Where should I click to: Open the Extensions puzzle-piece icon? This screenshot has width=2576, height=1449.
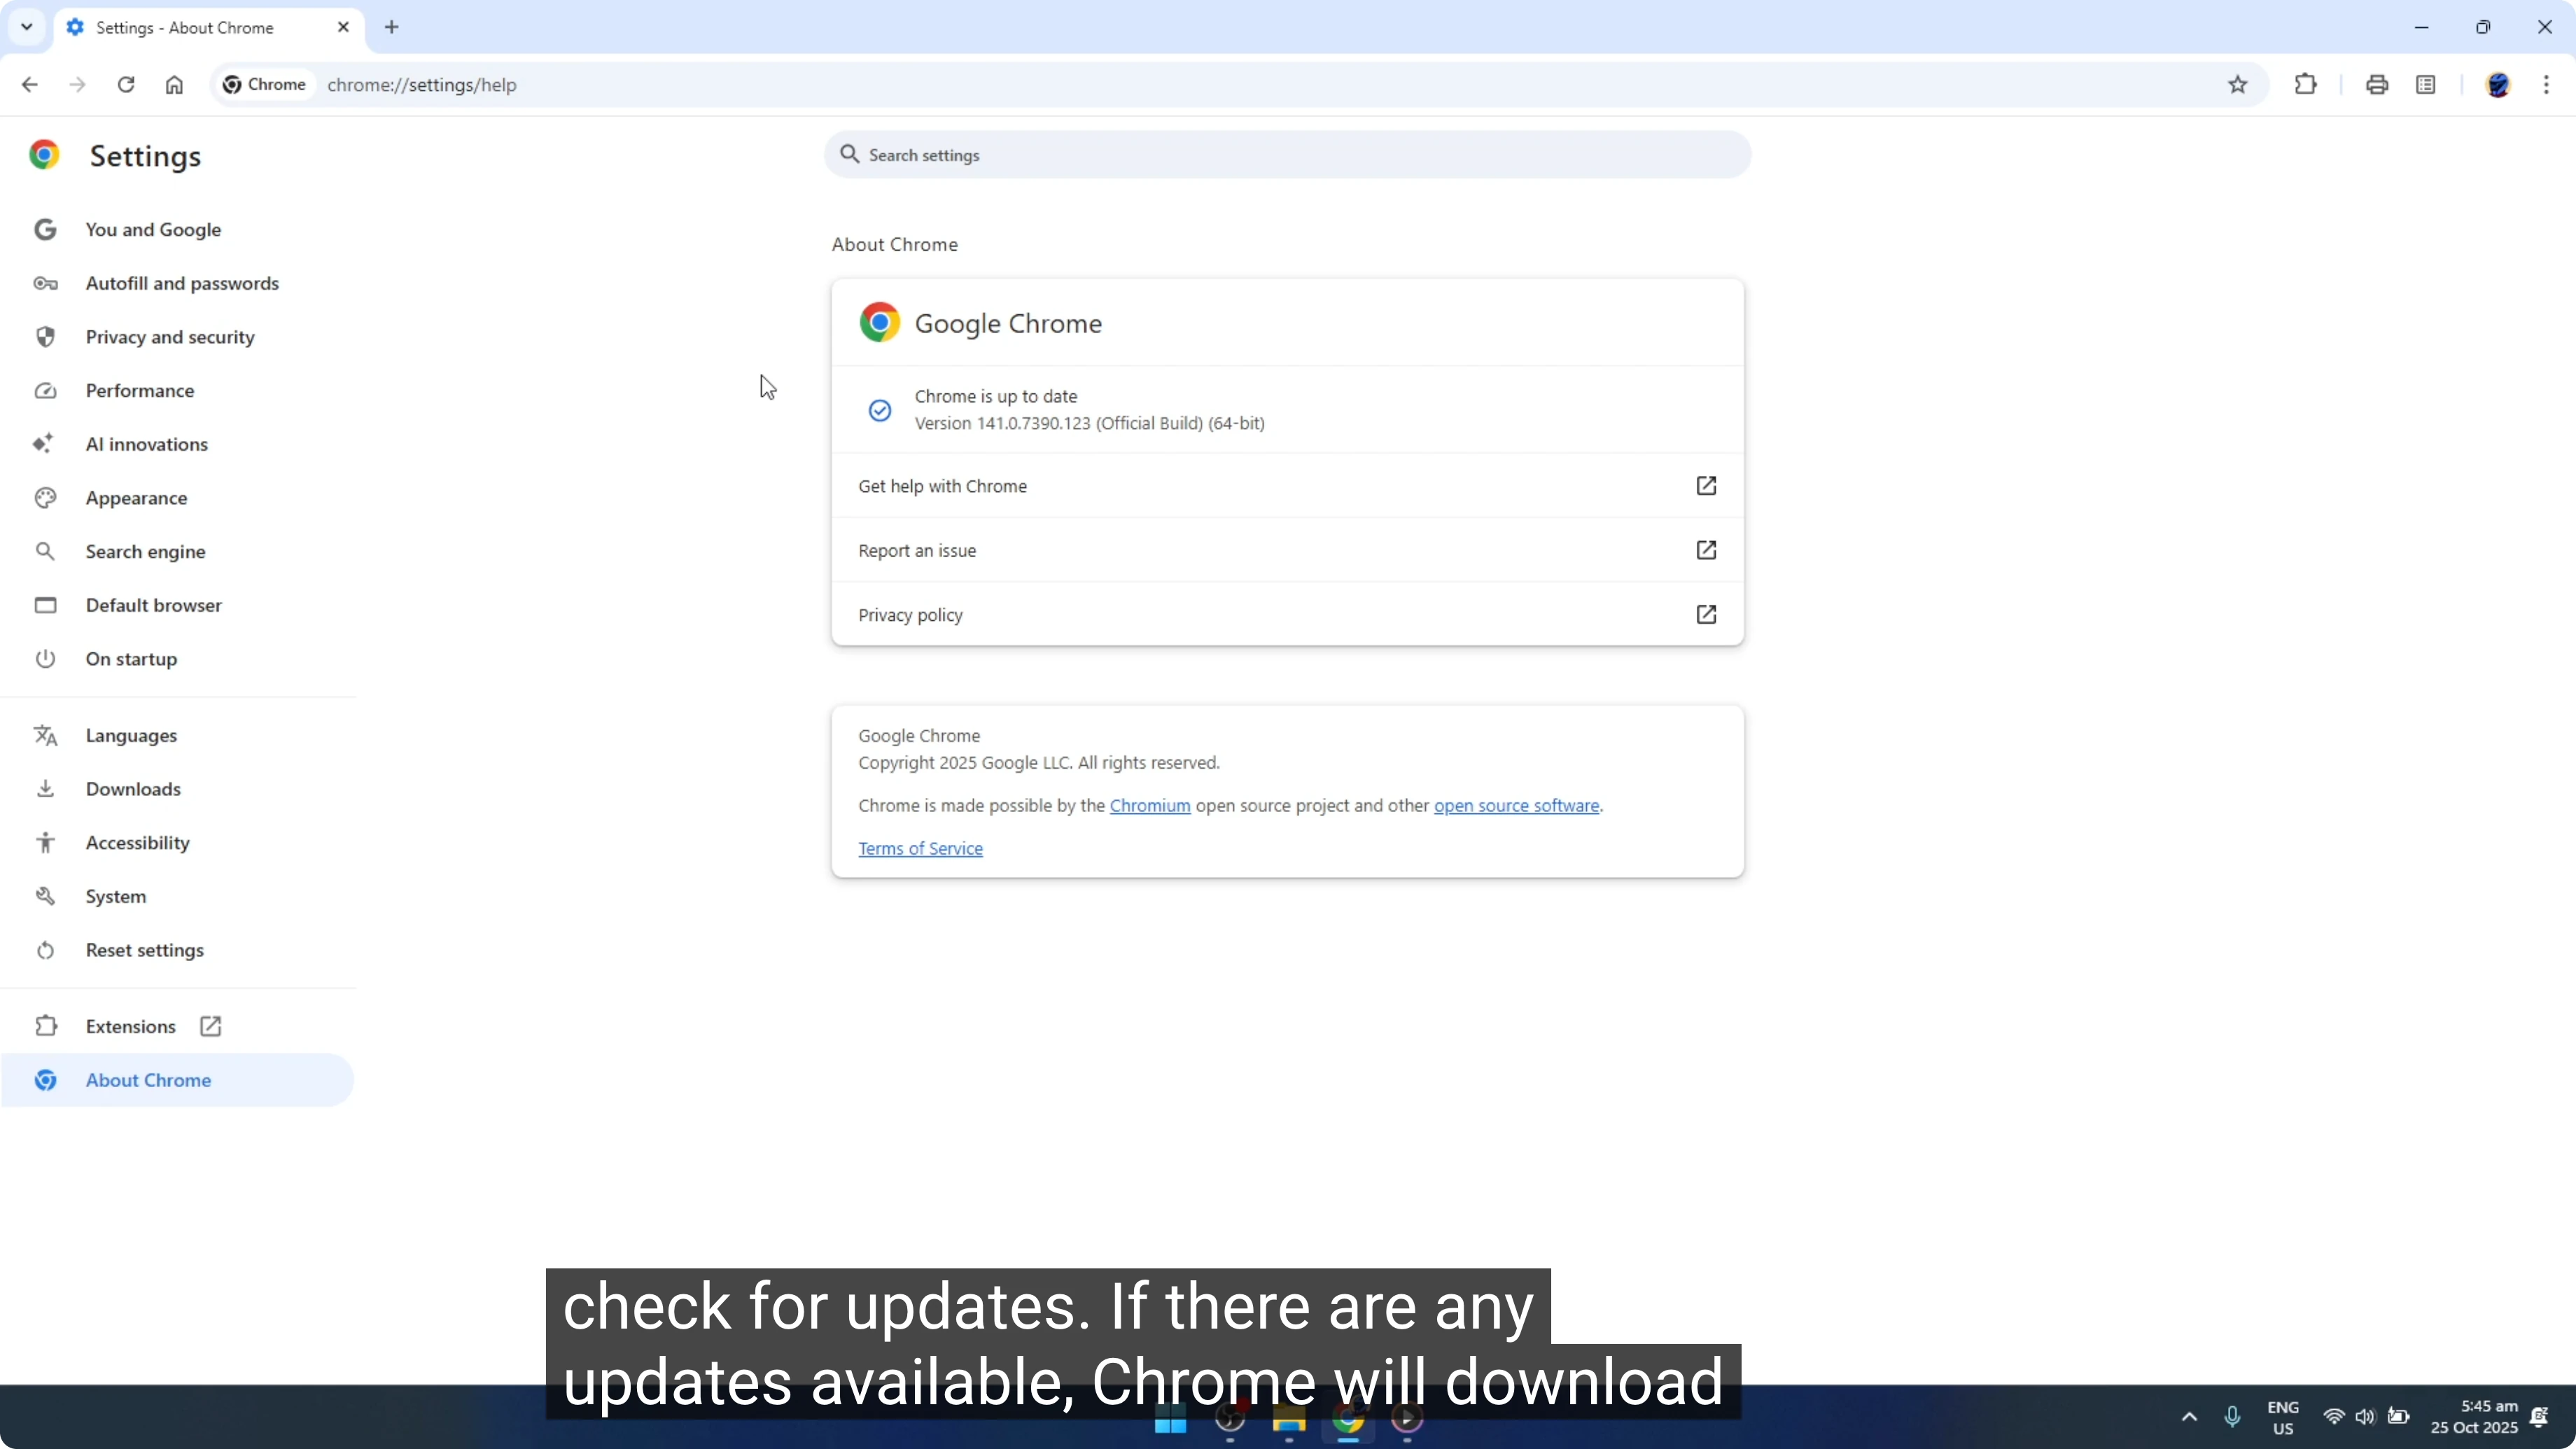[2305, 84]
